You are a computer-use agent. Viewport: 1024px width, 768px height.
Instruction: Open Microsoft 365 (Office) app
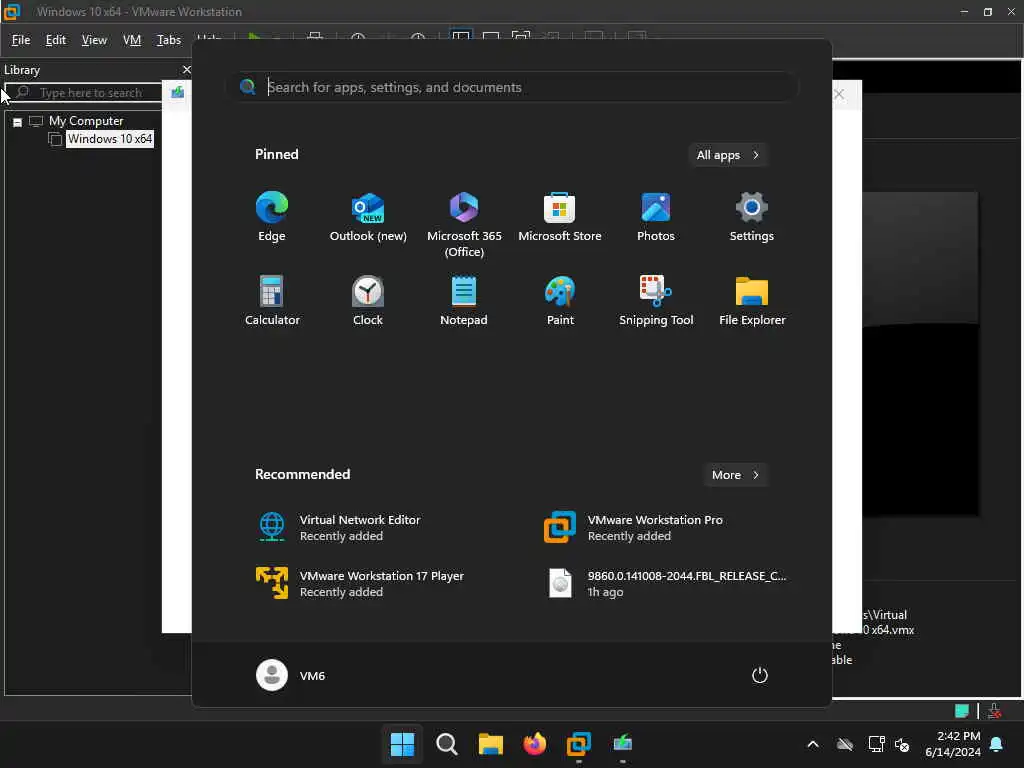[x=464, y=225]
